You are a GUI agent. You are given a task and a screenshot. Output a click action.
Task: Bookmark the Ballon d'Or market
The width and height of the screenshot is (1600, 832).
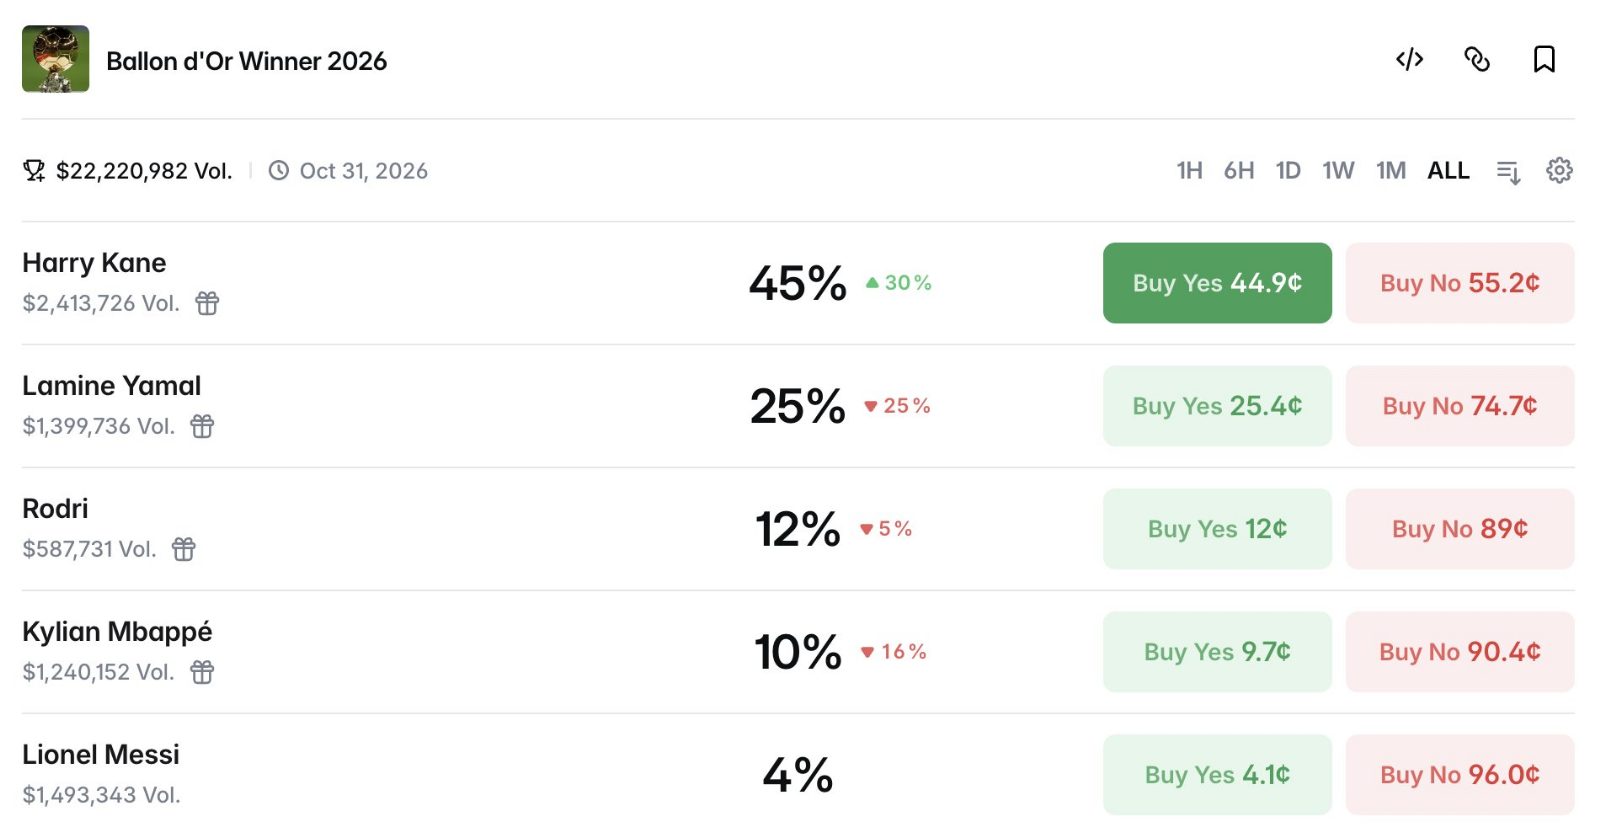(x=1544, y=60)
